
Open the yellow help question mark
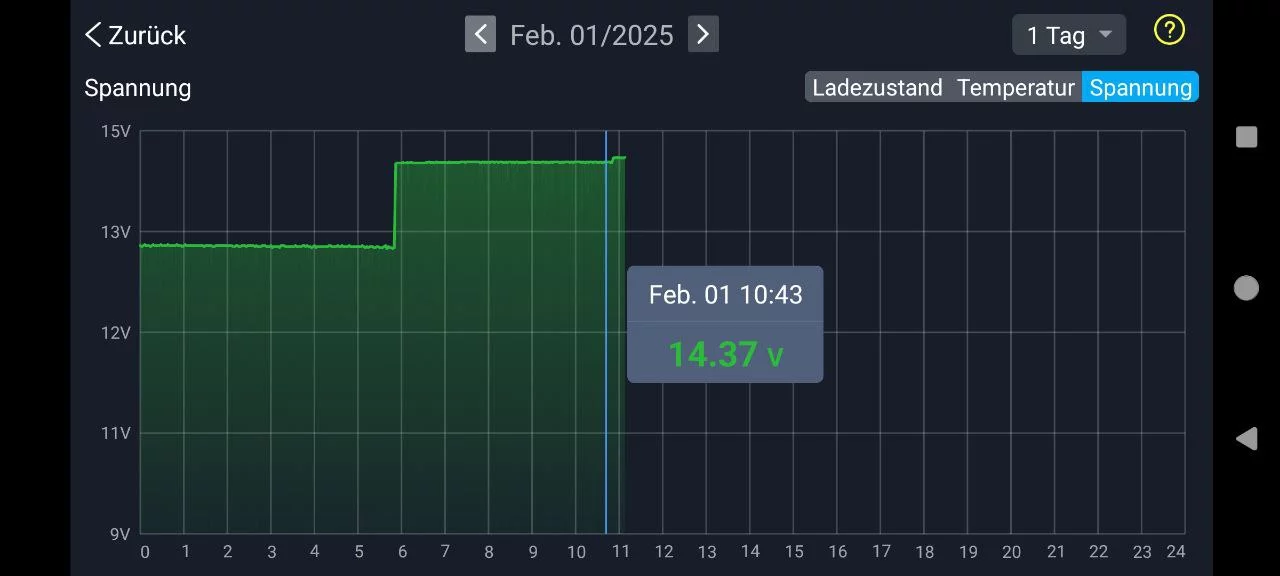click(x=1168, y=31)
